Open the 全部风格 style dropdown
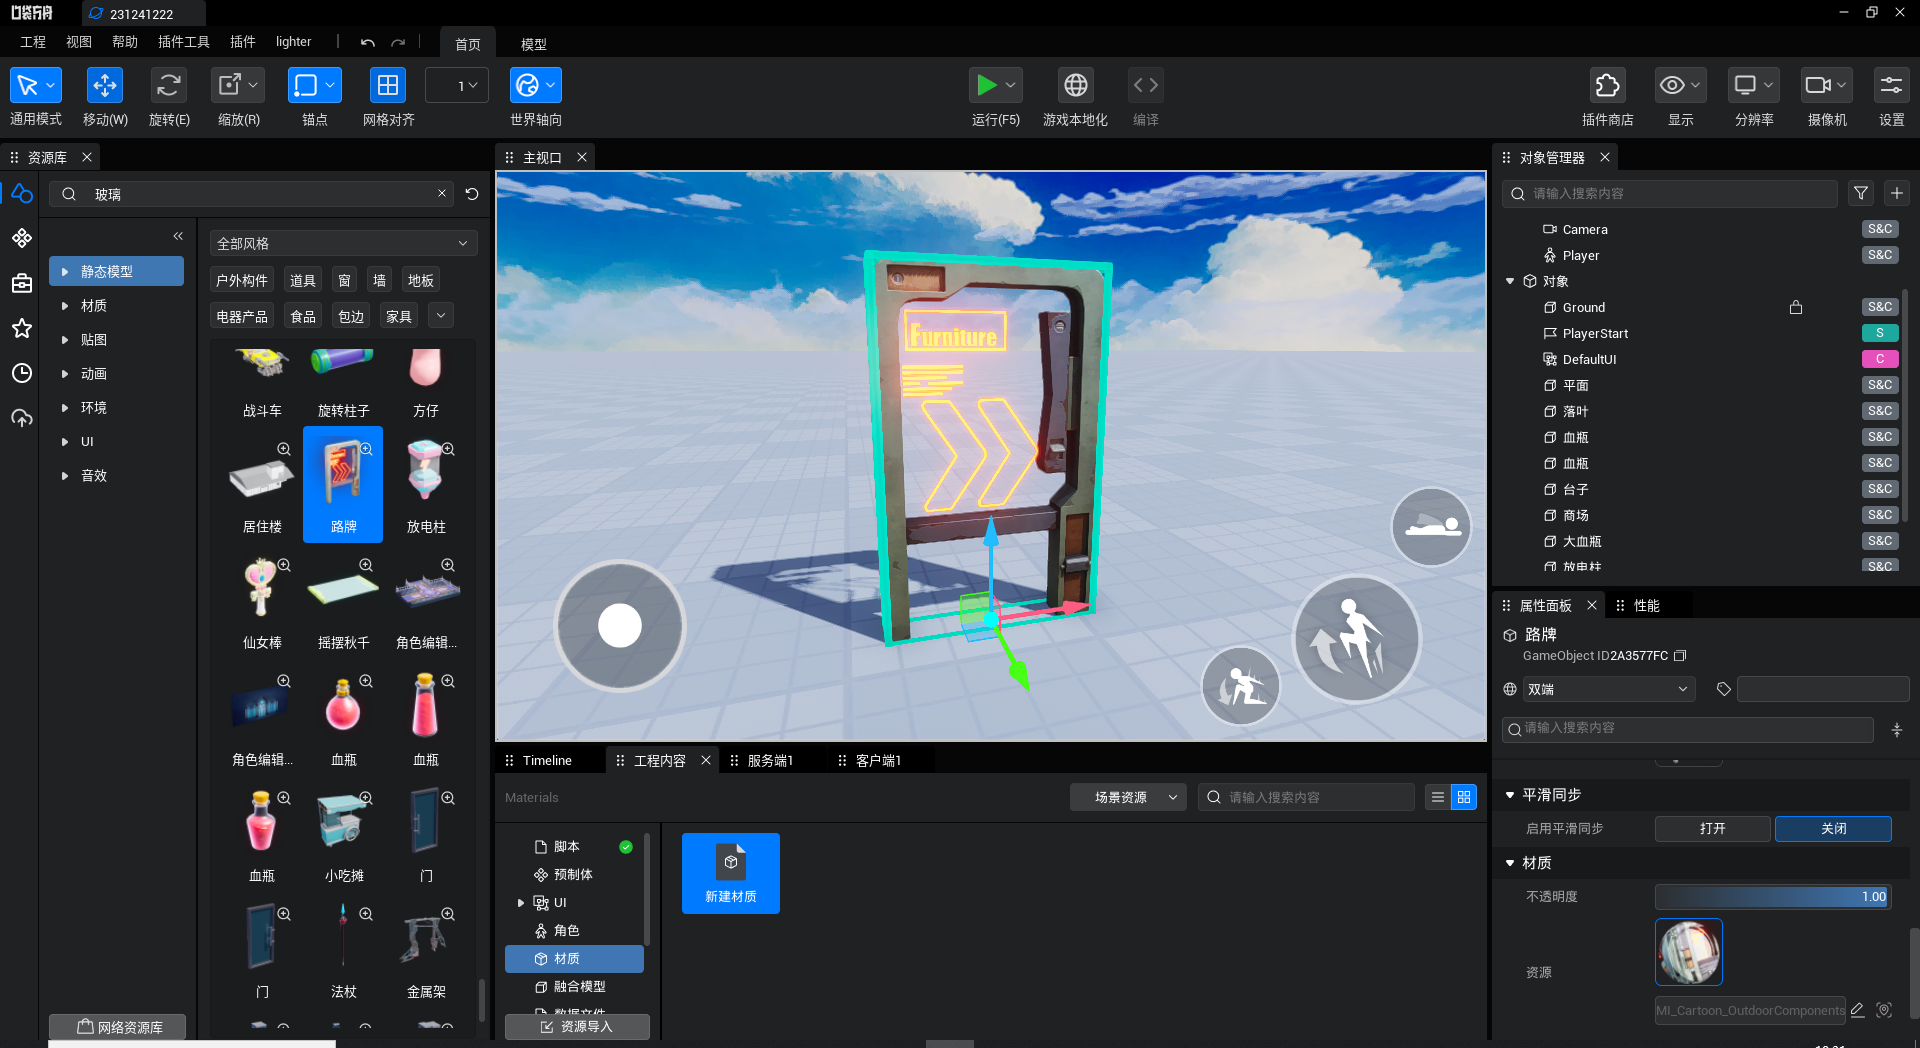 click(343, 243)
